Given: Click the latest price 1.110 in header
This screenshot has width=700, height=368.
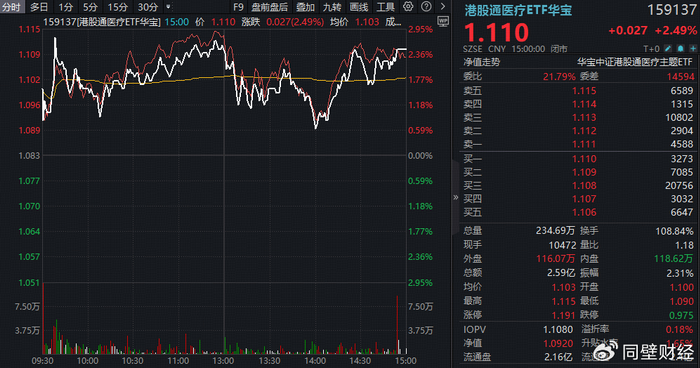Looking at the screenshot, I should click(496, 32).
